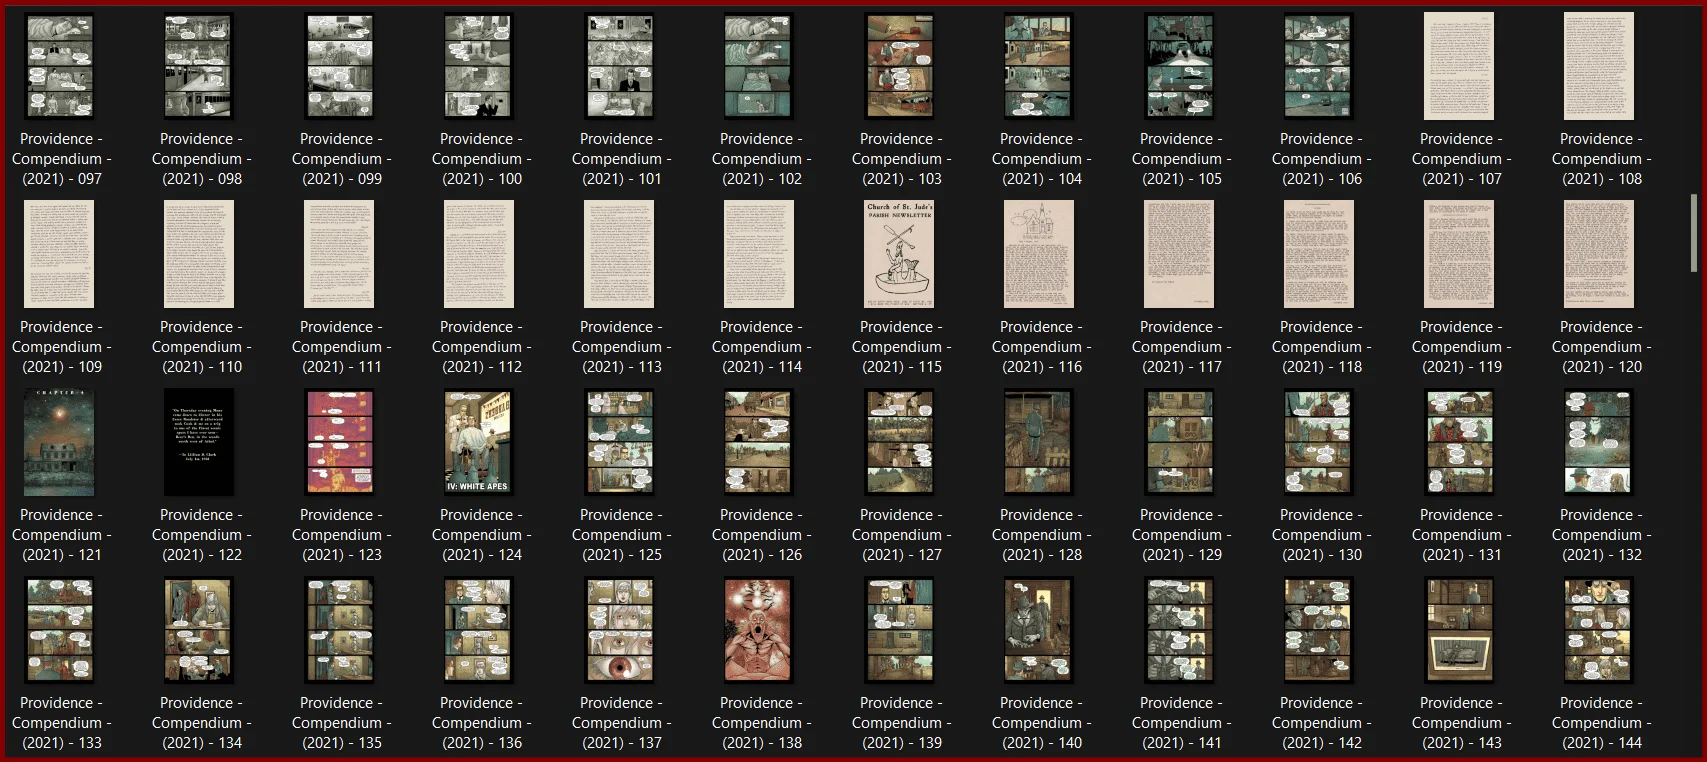Image resolution: width=1707 pixels, height=762 pixels.
Task: Click filename 'Providence - Compendium (2021) - 131'
Action: click(1461, 535)
